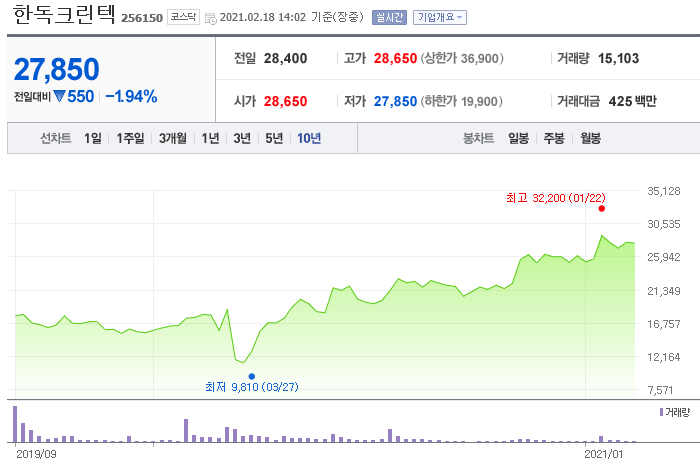The width and height of the screenshot is (700, 464).
Task: Click the timestamp 2021.02.18 14:02
Action: point(263,17)
